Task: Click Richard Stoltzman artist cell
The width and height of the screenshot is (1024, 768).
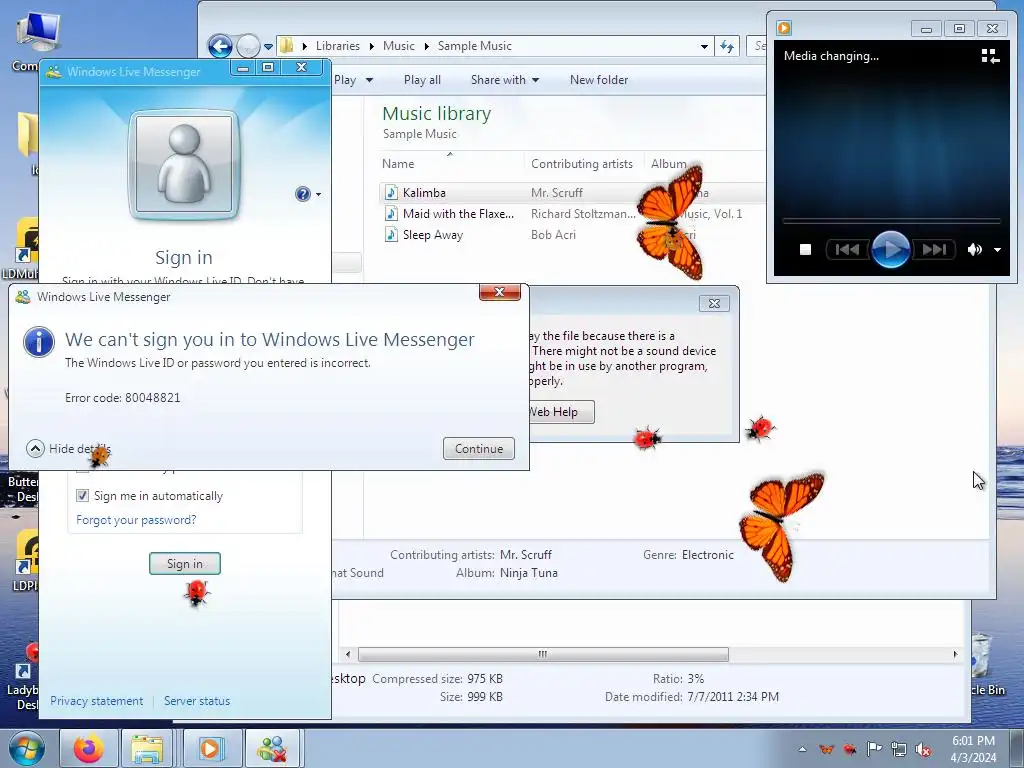Action: [583, 214]
